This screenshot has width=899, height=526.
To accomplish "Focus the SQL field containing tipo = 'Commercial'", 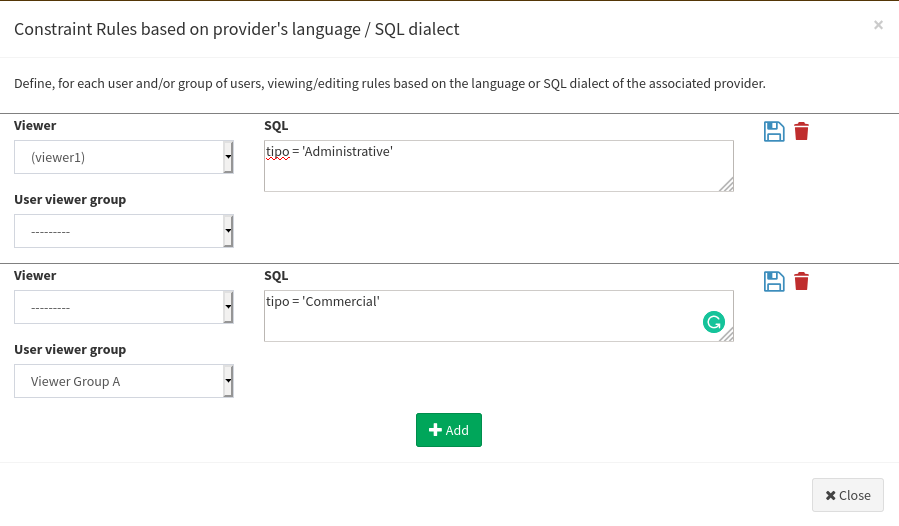I will tap(499, 316).
